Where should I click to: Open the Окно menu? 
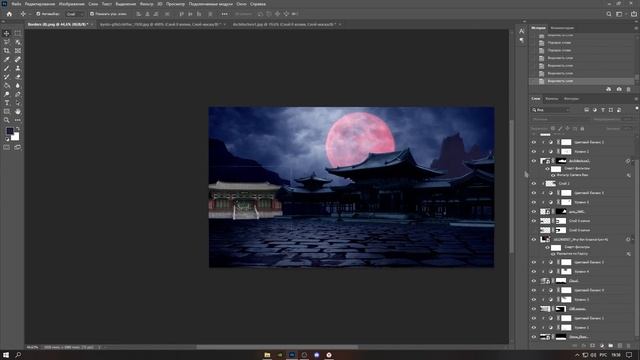(x=242, y=4)
